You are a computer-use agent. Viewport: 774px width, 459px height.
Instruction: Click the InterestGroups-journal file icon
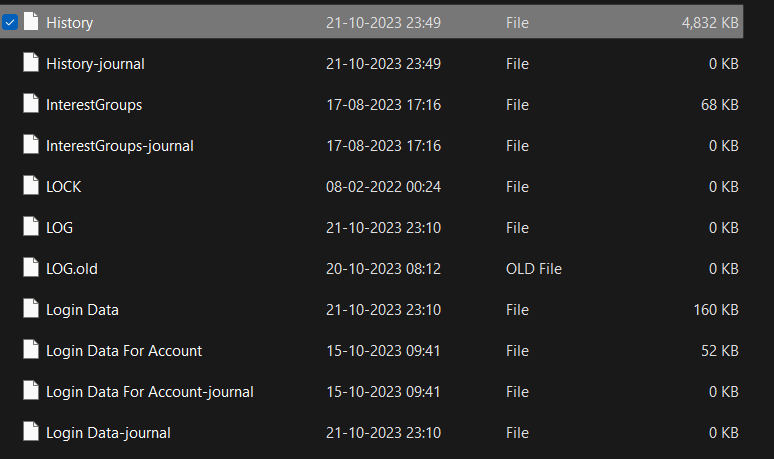[x=31, y=145]
